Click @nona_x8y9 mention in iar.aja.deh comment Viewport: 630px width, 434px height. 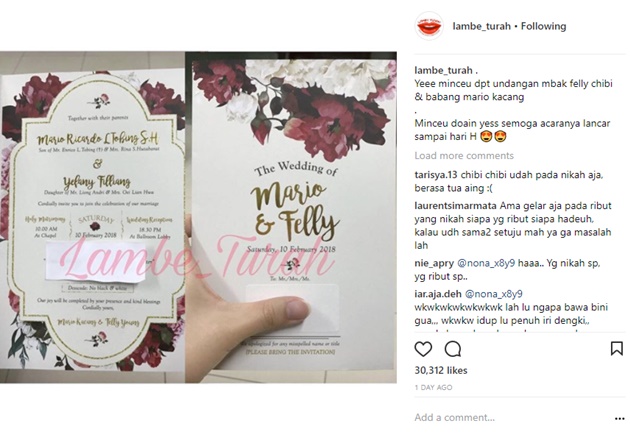[494, 294]
